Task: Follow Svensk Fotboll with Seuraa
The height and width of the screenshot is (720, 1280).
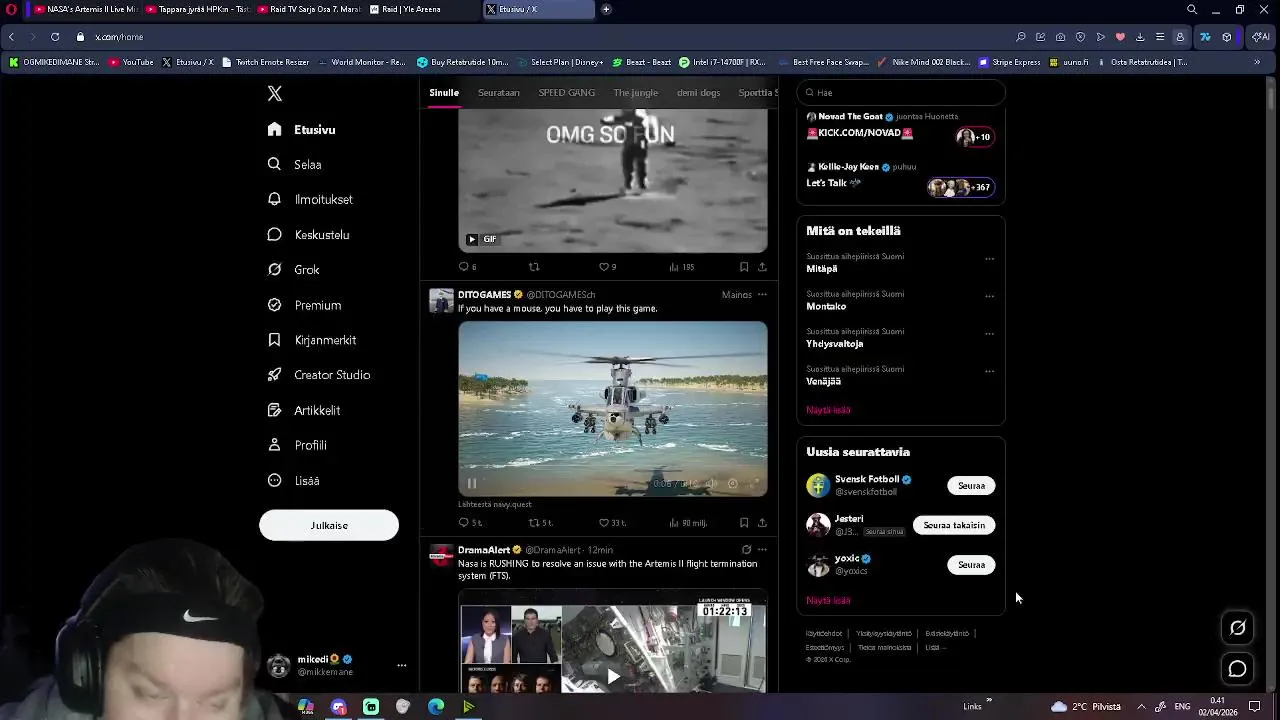Action: click(971, 486)
